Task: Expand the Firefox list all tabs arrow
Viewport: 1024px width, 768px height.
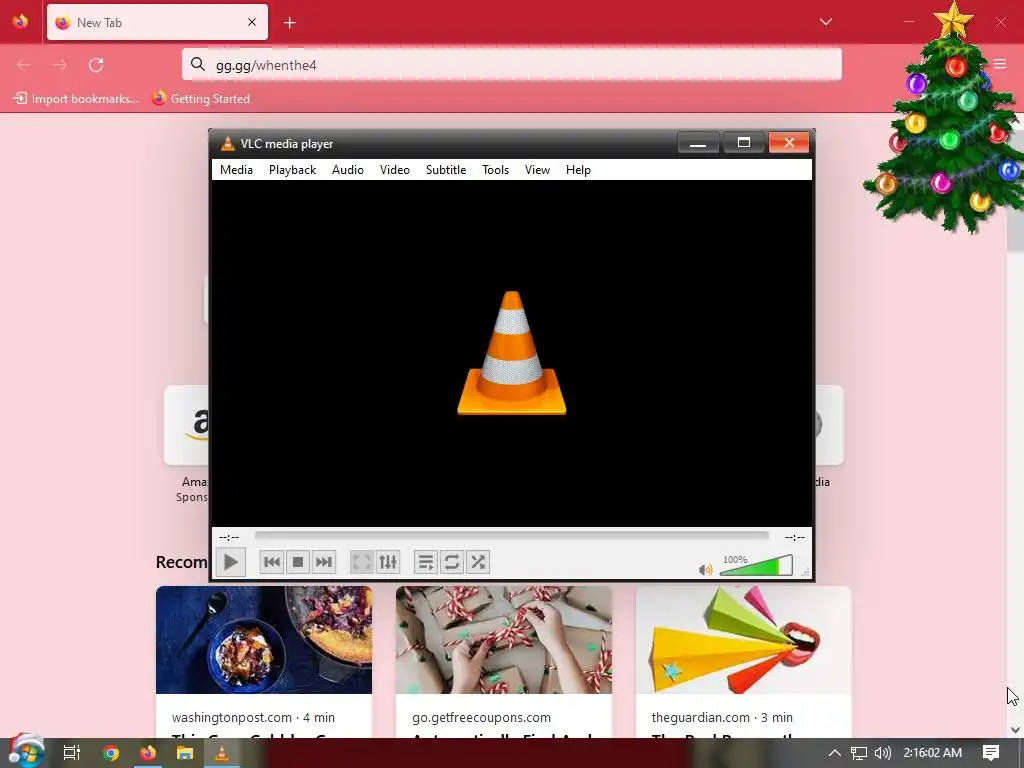Action: (825, 22)
